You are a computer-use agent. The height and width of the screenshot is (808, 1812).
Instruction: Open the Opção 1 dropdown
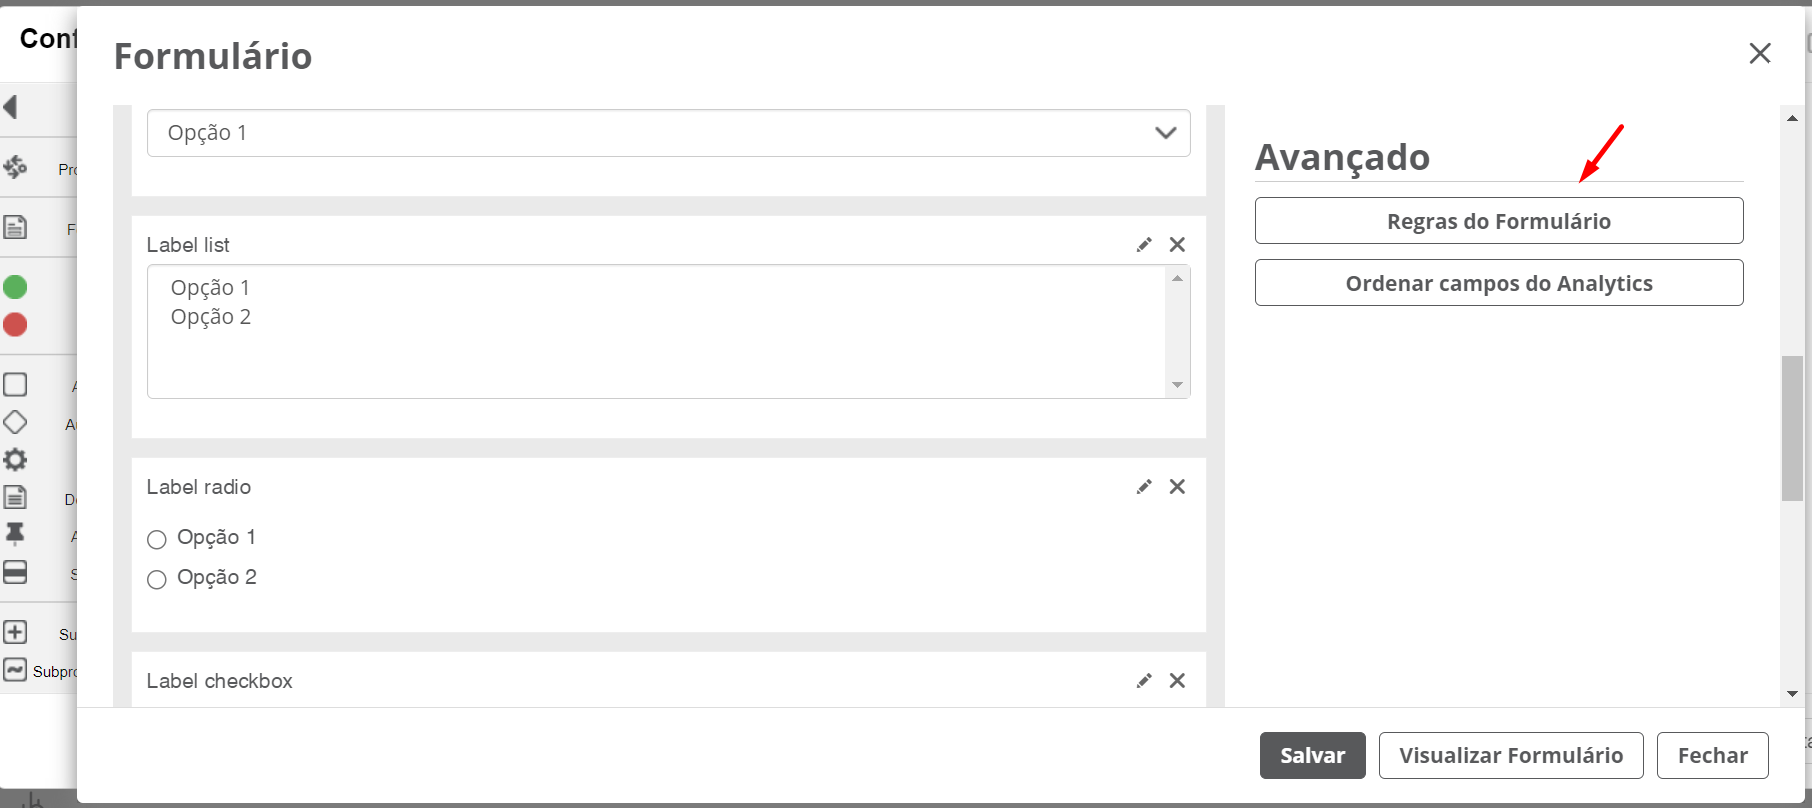coord(668,133)
